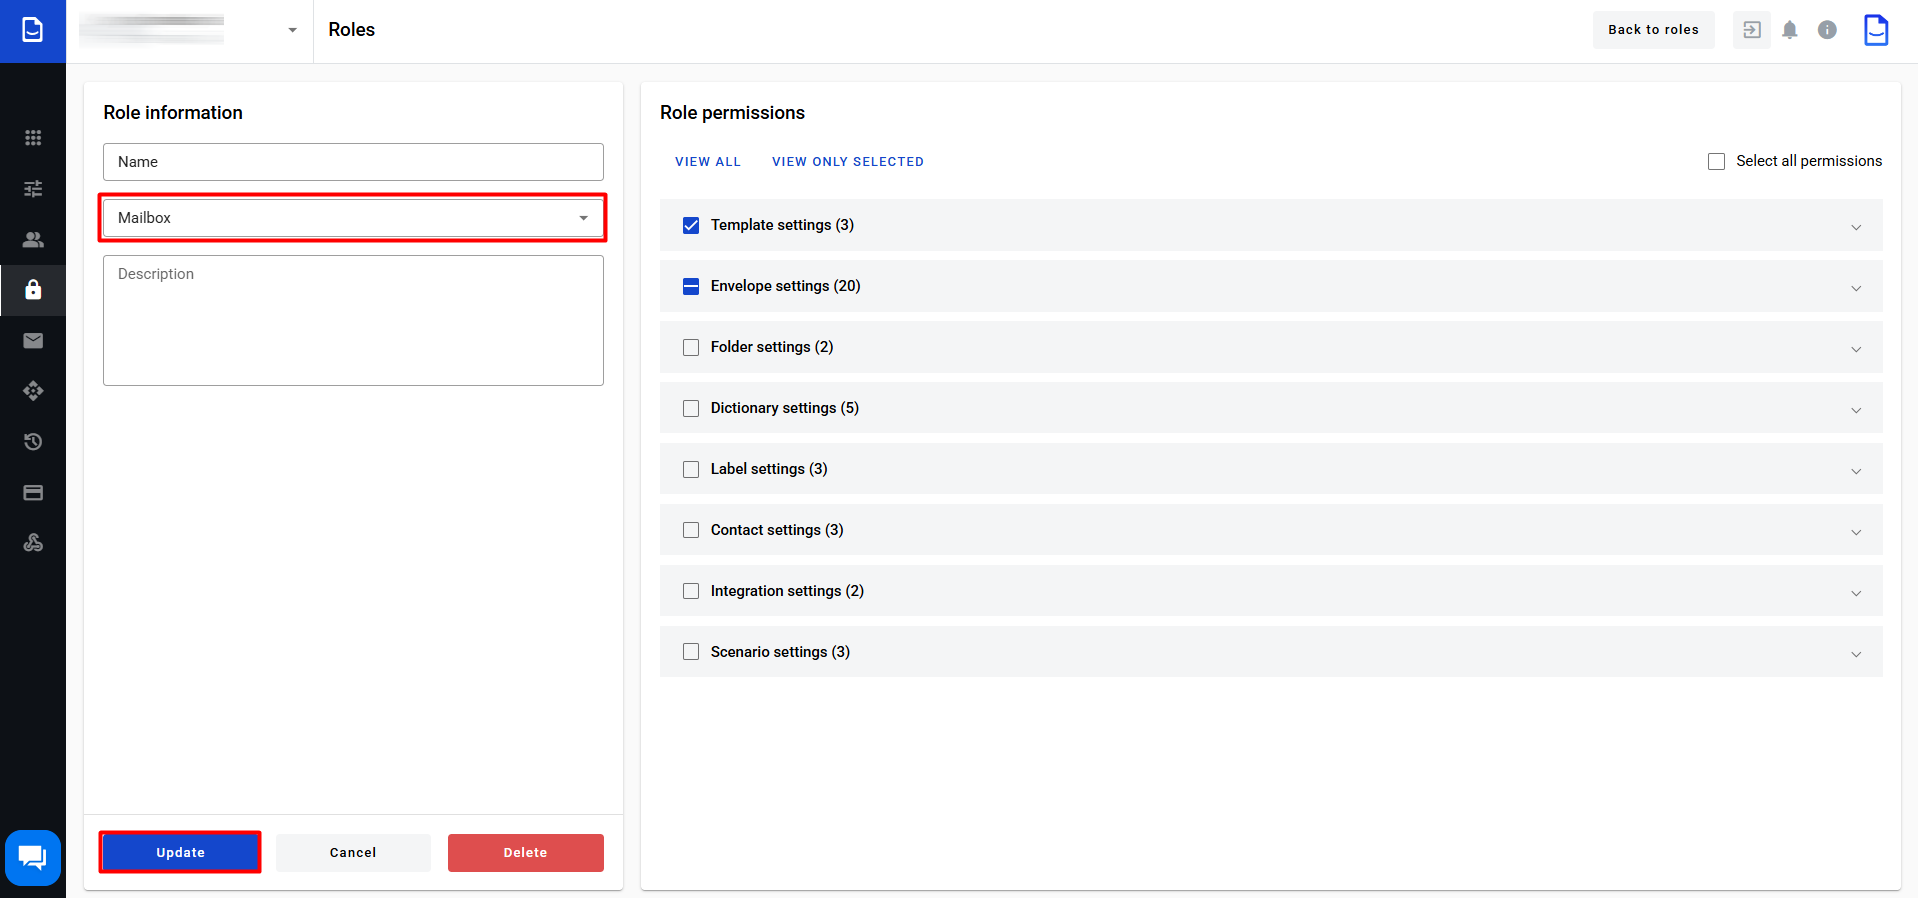The width and height of the screenshot is (1918, 898).
Task: Open the Mailbox dropdown
Action: pos(353,218)
